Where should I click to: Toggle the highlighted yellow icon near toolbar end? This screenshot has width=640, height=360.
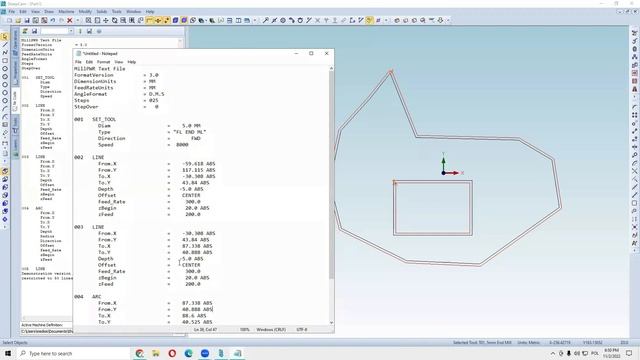(369, 20)
